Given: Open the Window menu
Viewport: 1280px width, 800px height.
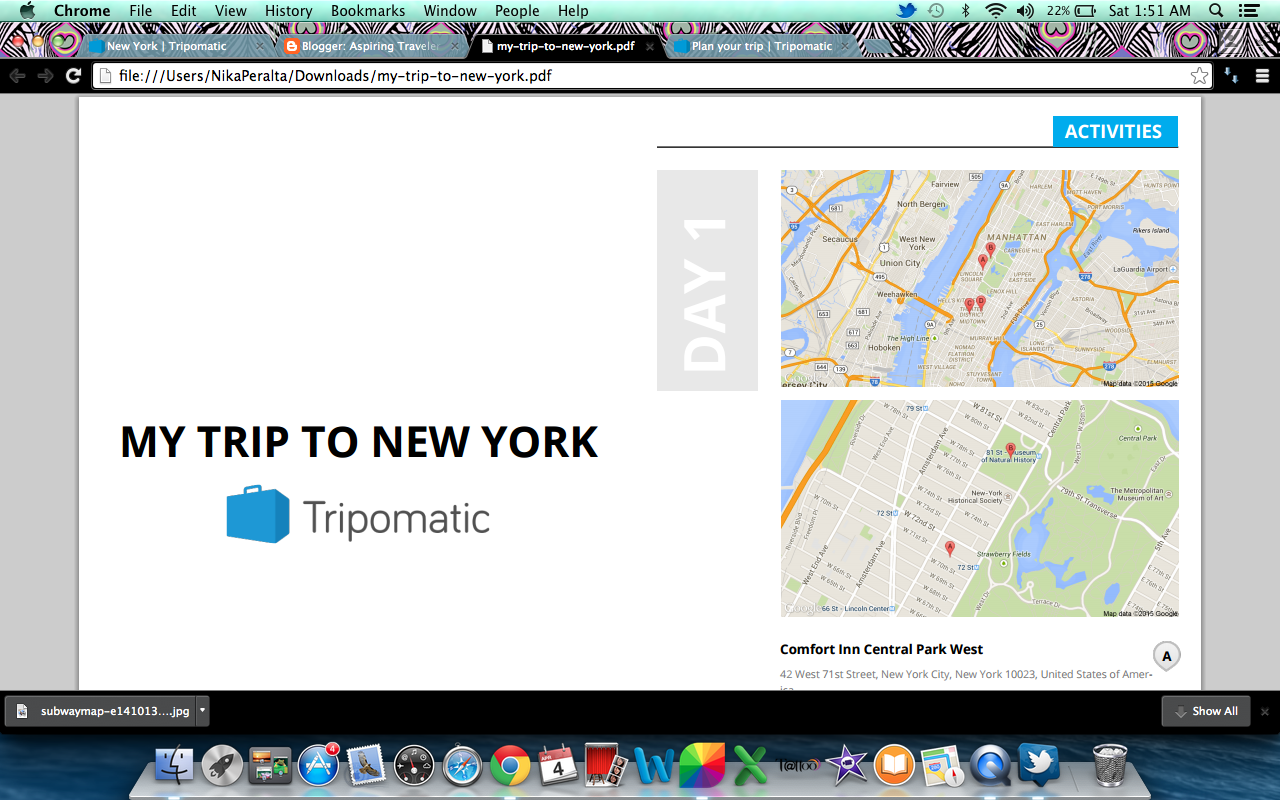Looking at the screenshot, I should pos(450,11).
